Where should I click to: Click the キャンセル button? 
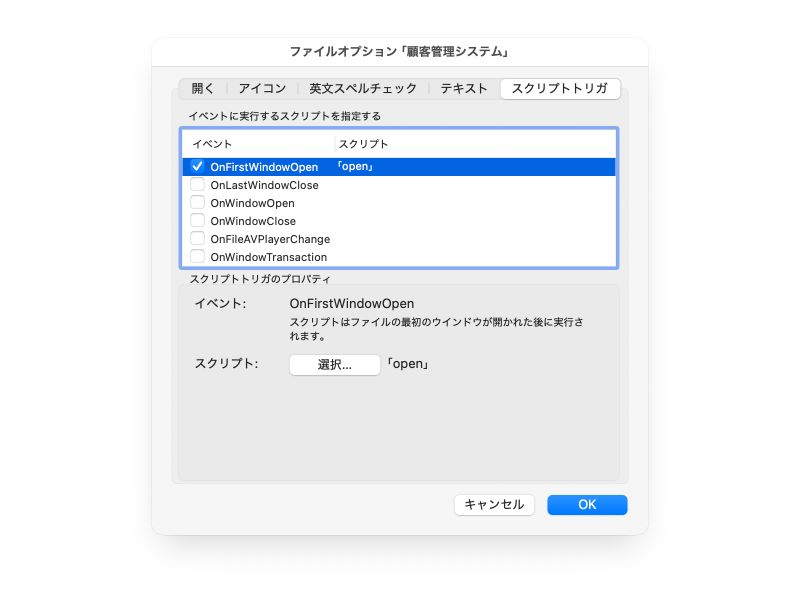click(494, 505)
